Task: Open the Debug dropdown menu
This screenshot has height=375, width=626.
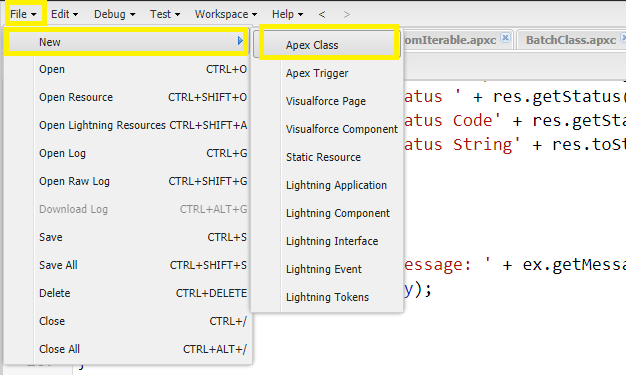Action: tap(115, 14)
